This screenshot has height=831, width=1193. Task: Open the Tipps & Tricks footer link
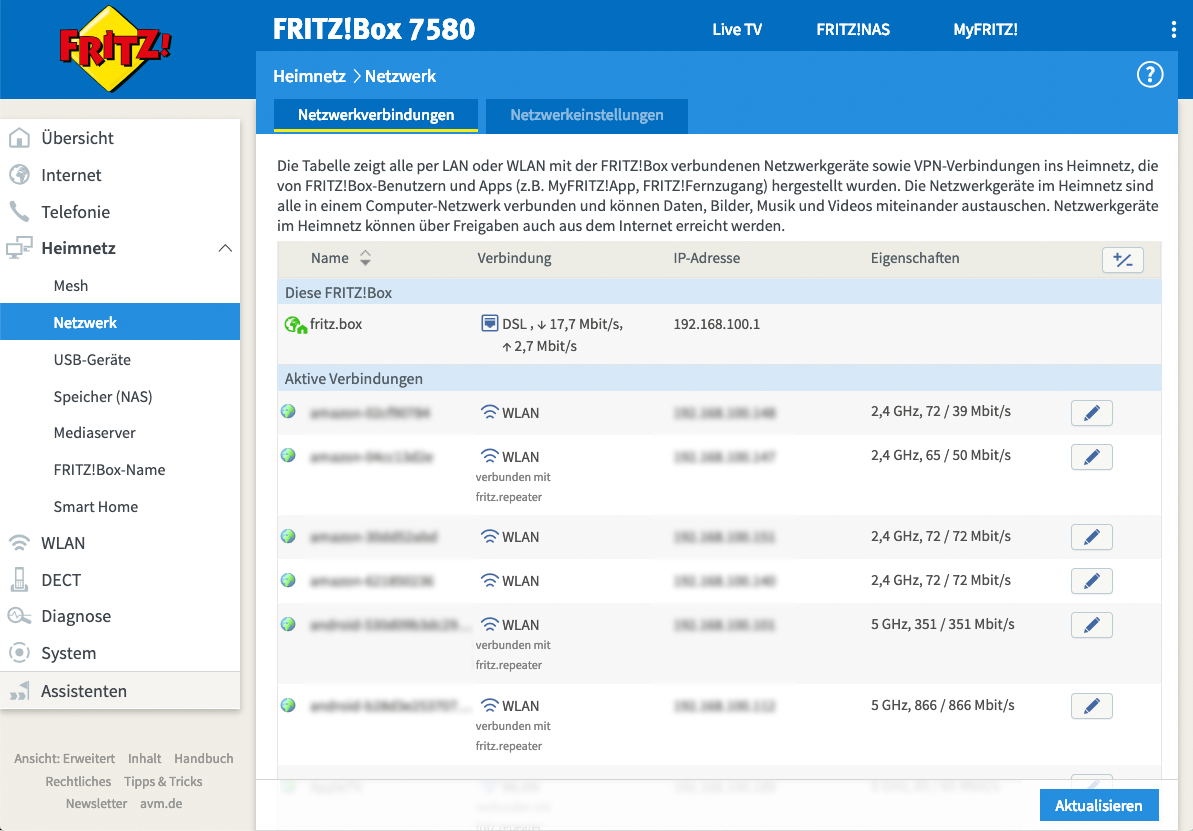(163, 782)
